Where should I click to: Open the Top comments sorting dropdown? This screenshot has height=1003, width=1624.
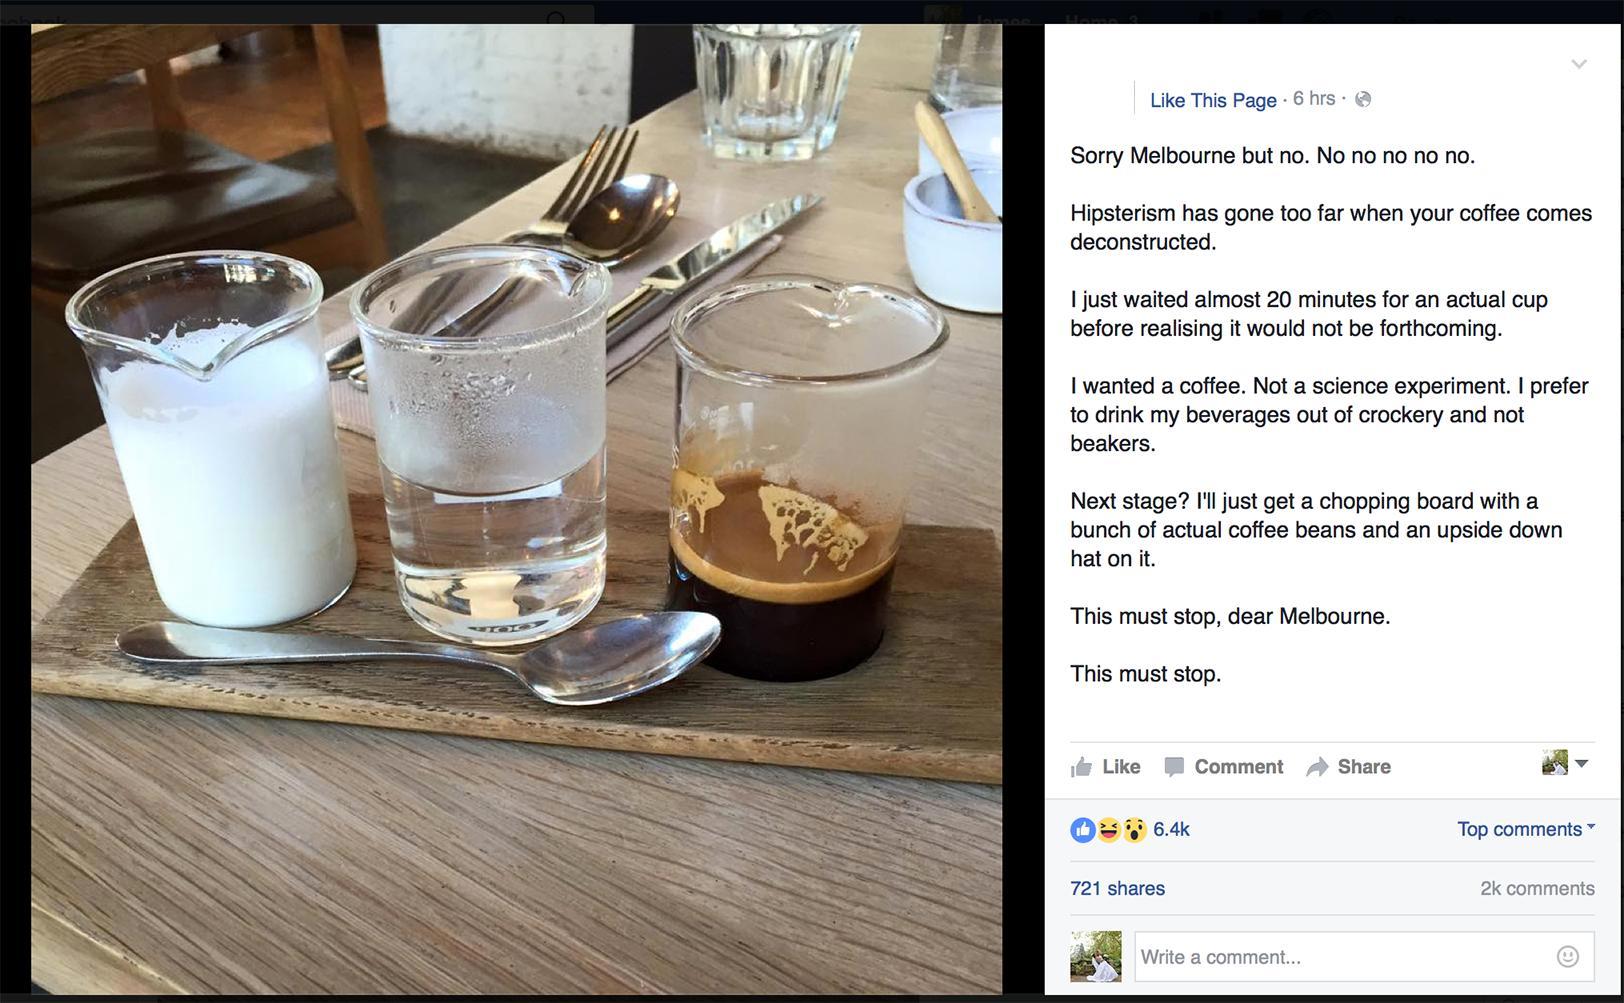(x=1524, y=829)
